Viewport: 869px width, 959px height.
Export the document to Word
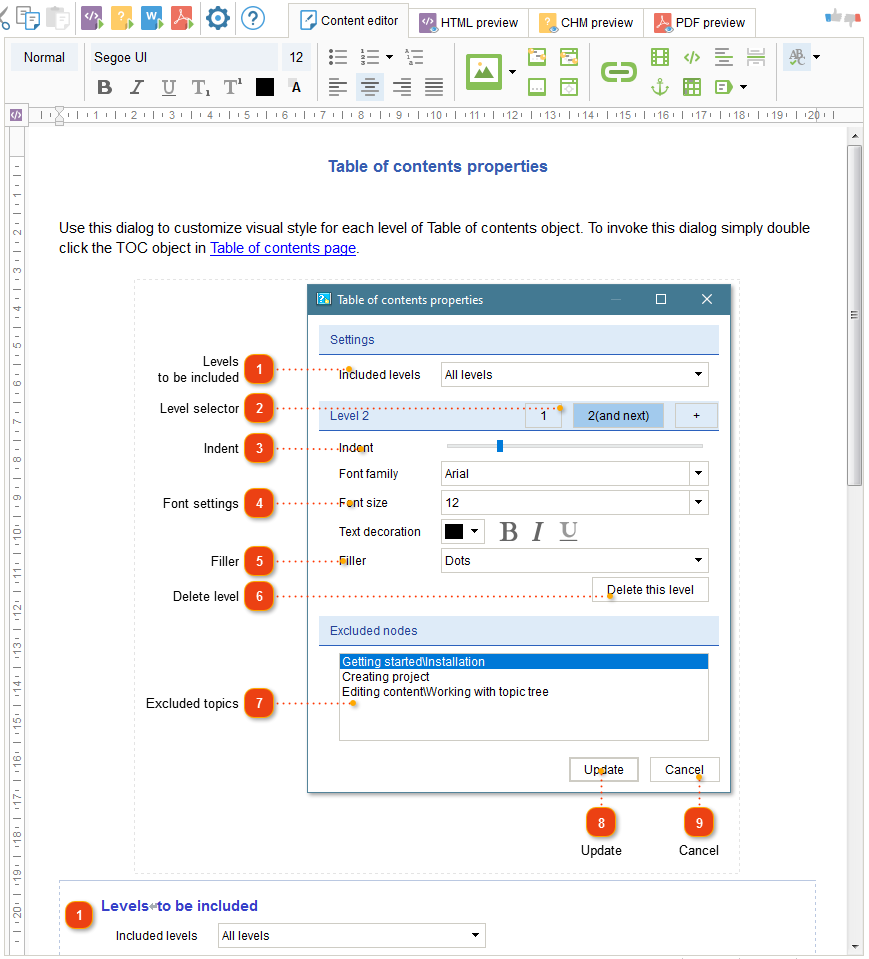click(x=152, y=18)
